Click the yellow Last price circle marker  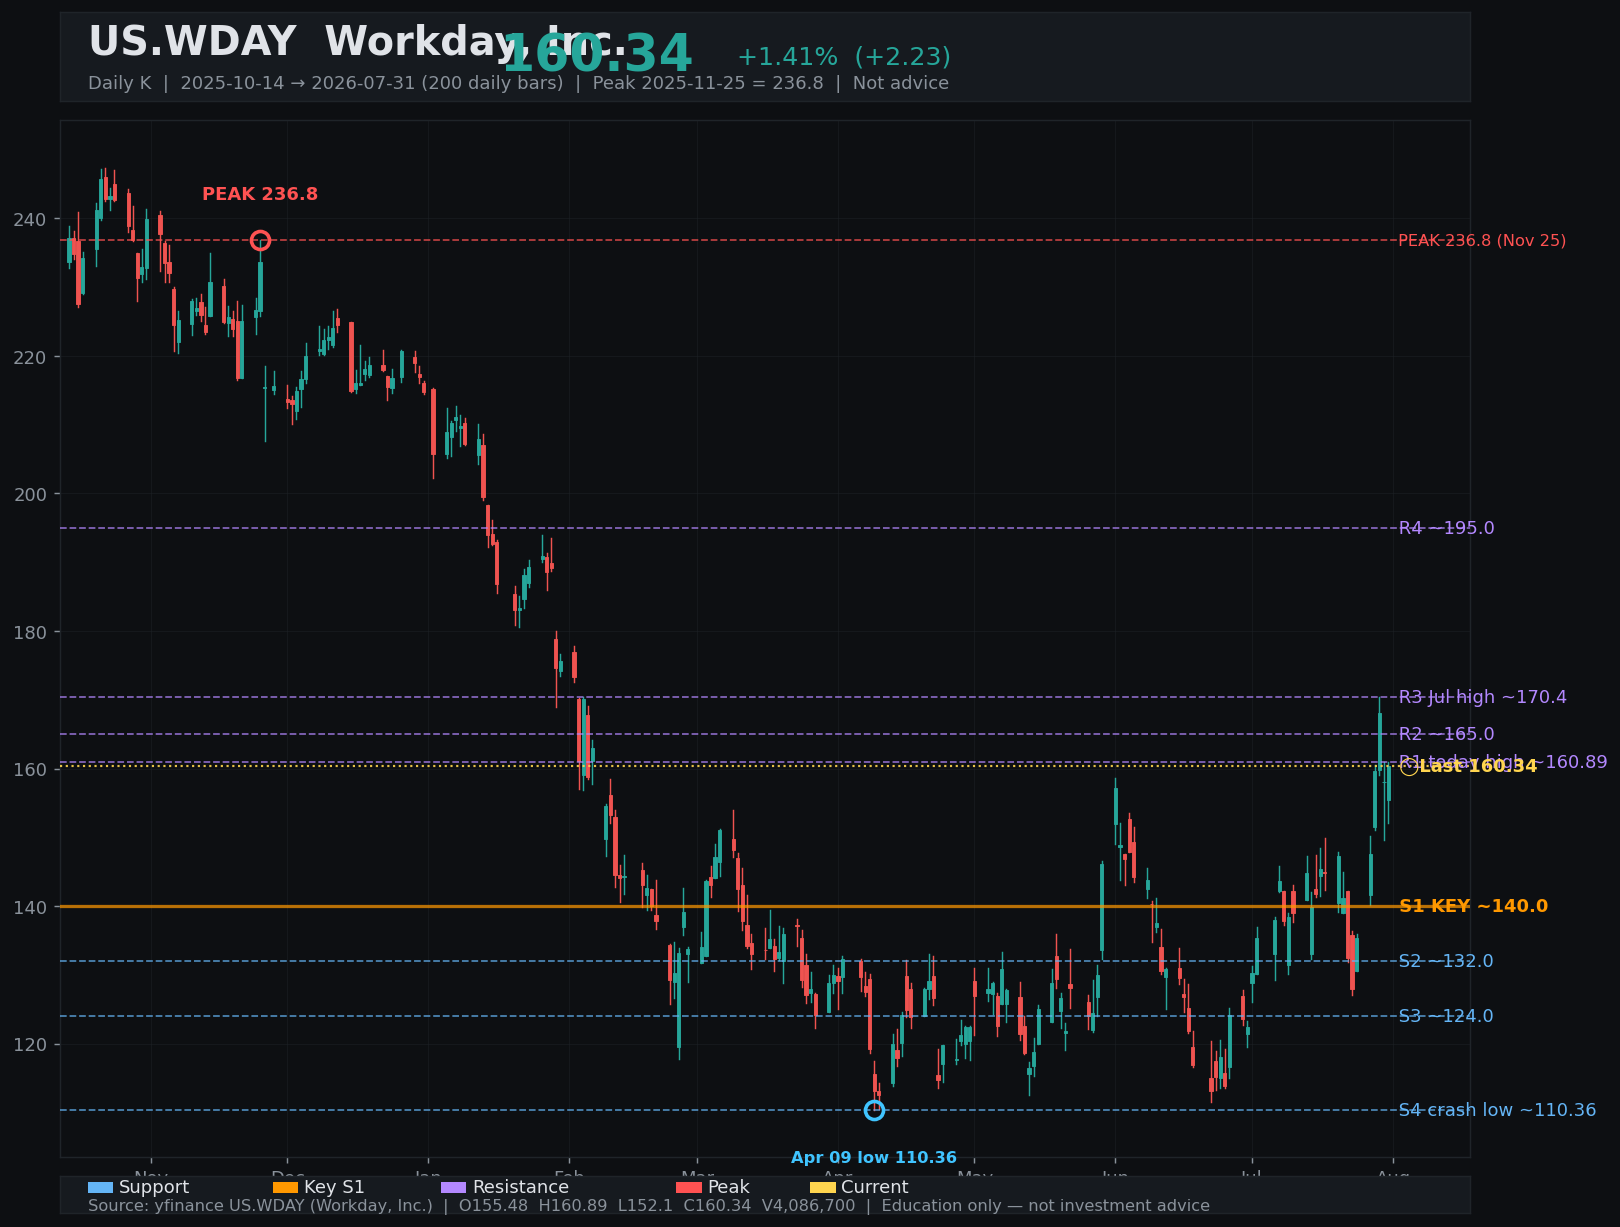coord(1408,766)
